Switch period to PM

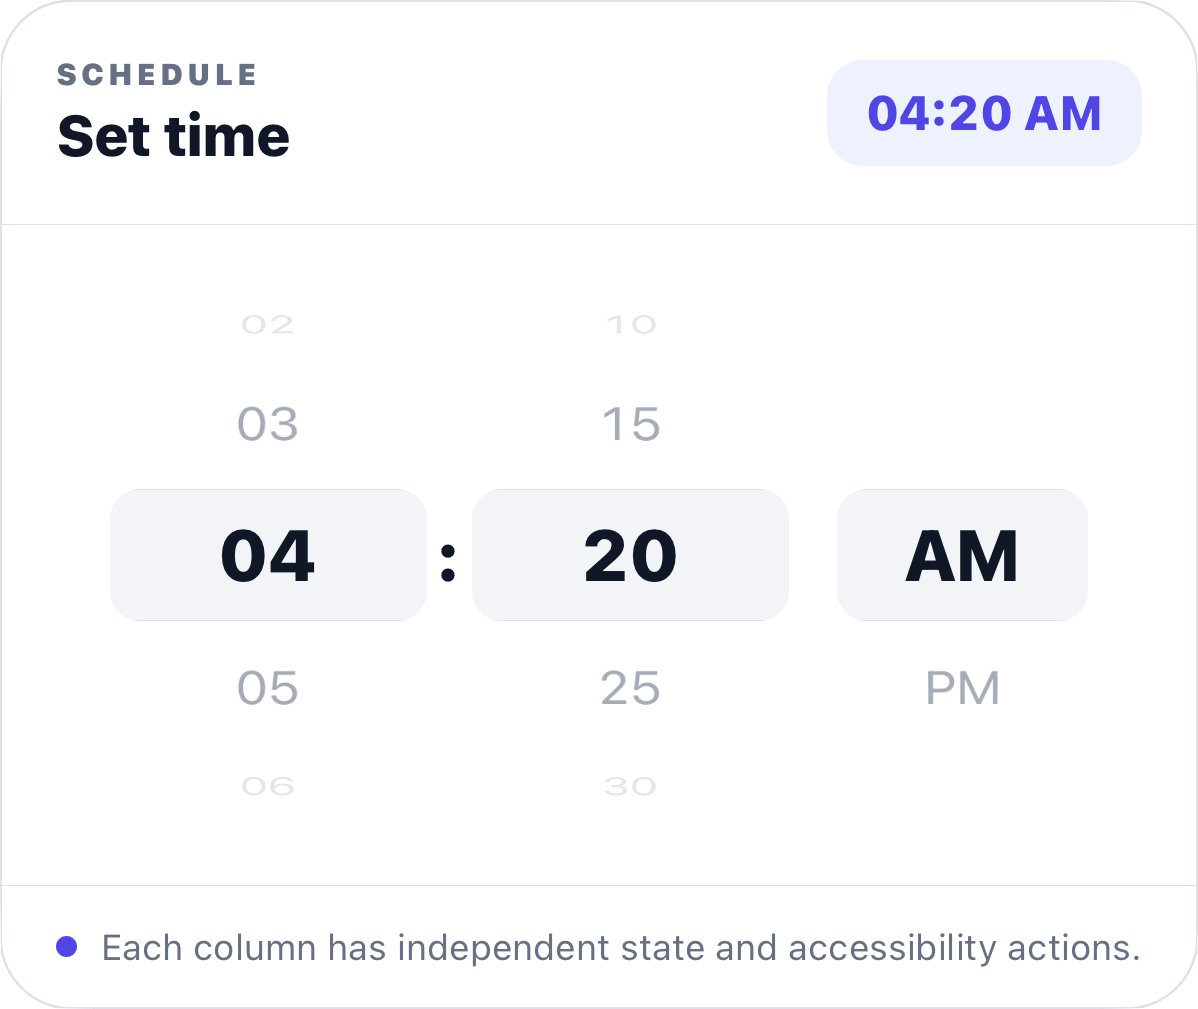click(x=963, y=688)
